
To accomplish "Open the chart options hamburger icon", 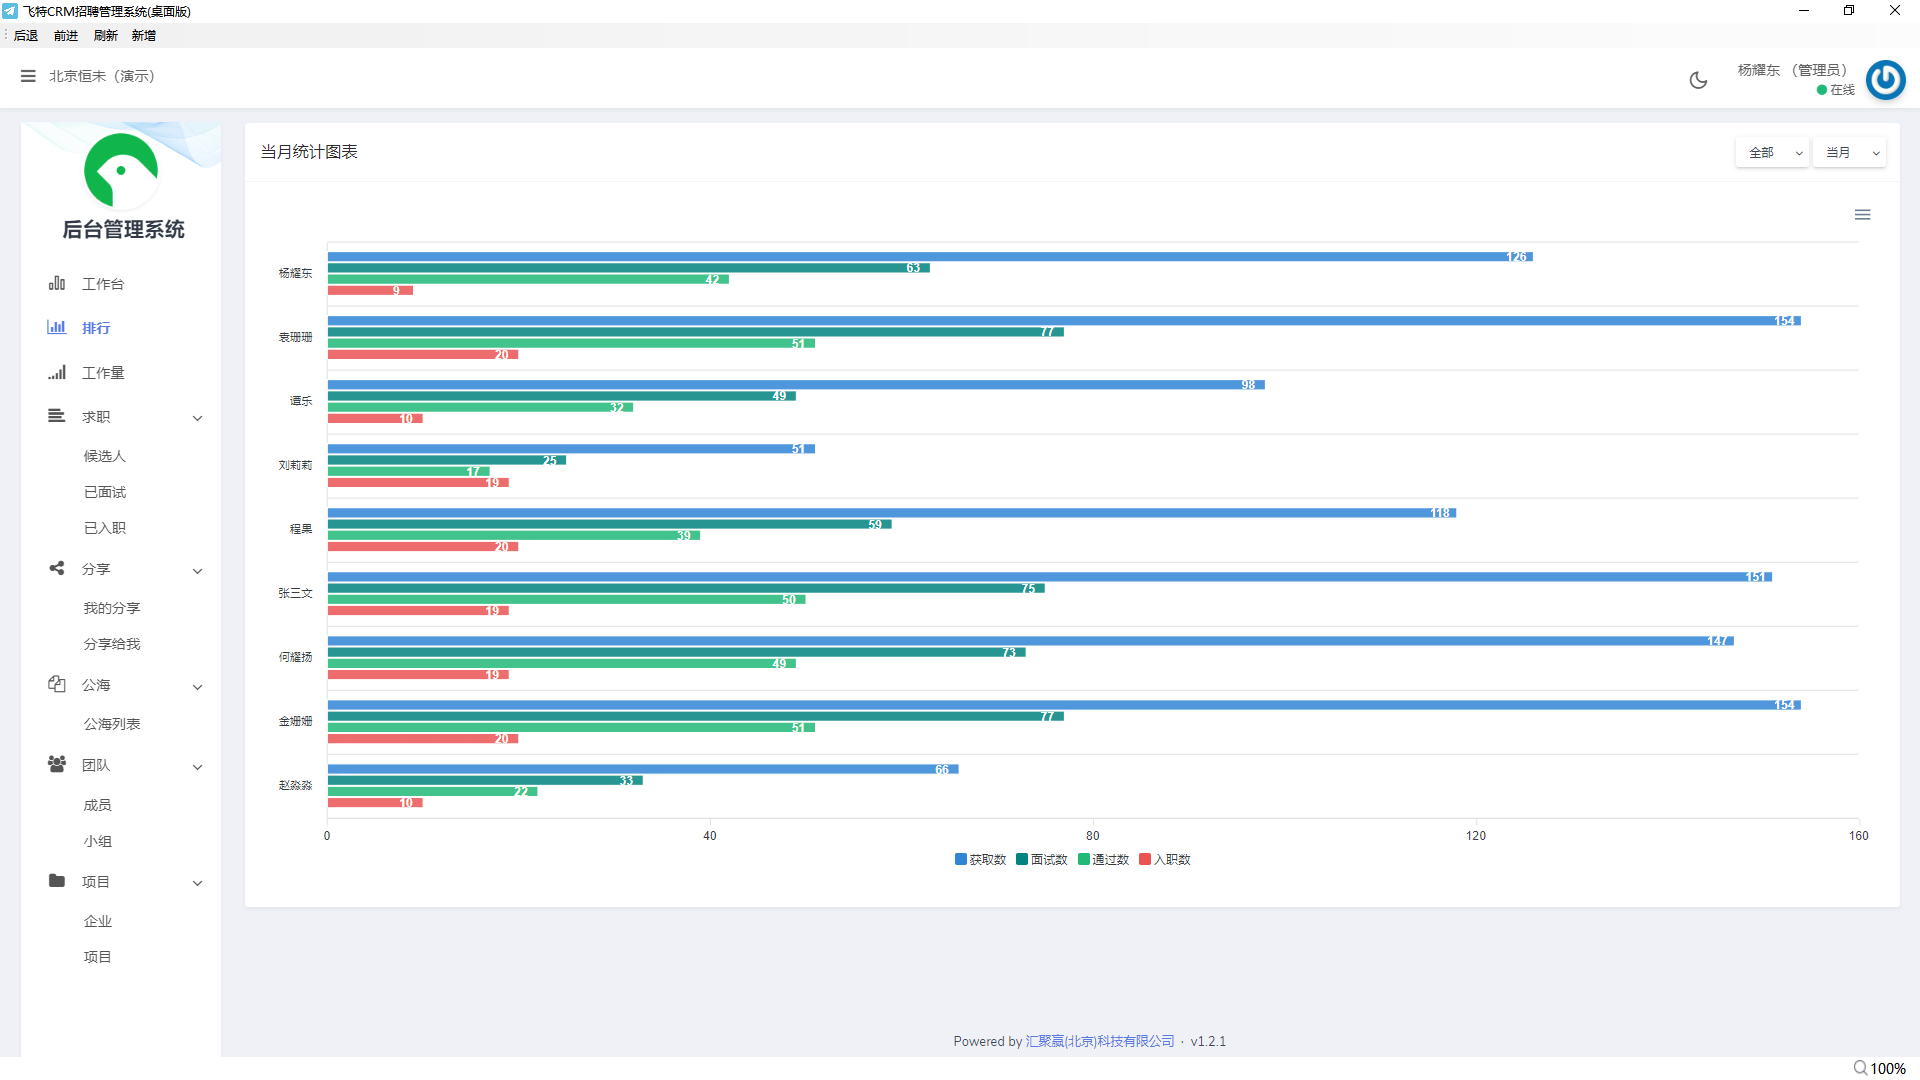I will point(1862,215).
